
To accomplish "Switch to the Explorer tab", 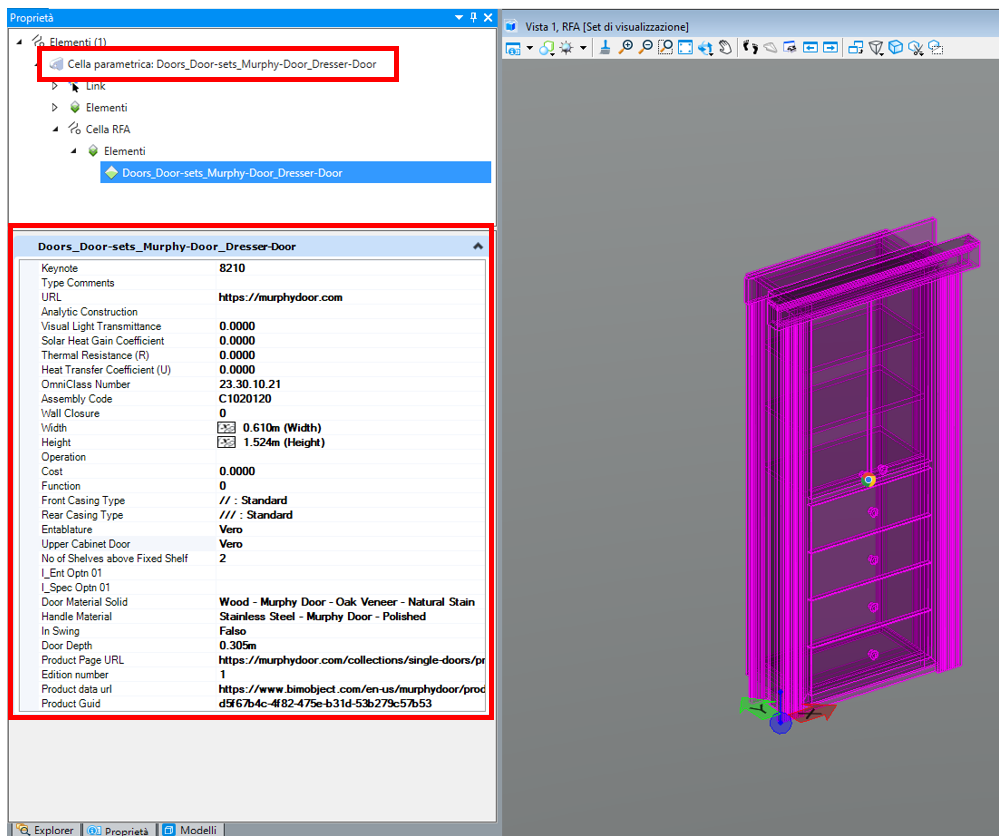I will point(46,829).
